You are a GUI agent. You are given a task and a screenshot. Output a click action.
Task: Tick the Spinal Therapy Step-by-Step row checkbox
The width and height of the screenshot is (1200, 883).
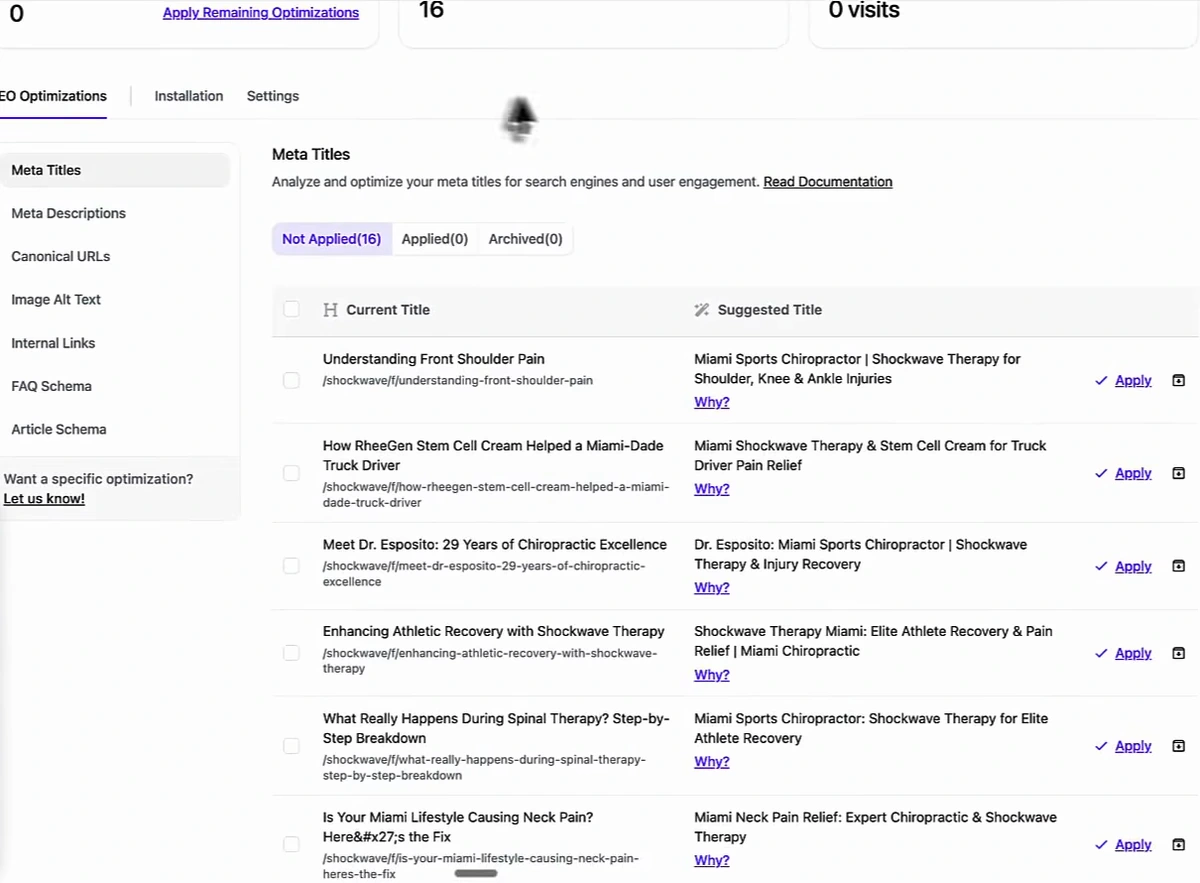pos(291,746)
